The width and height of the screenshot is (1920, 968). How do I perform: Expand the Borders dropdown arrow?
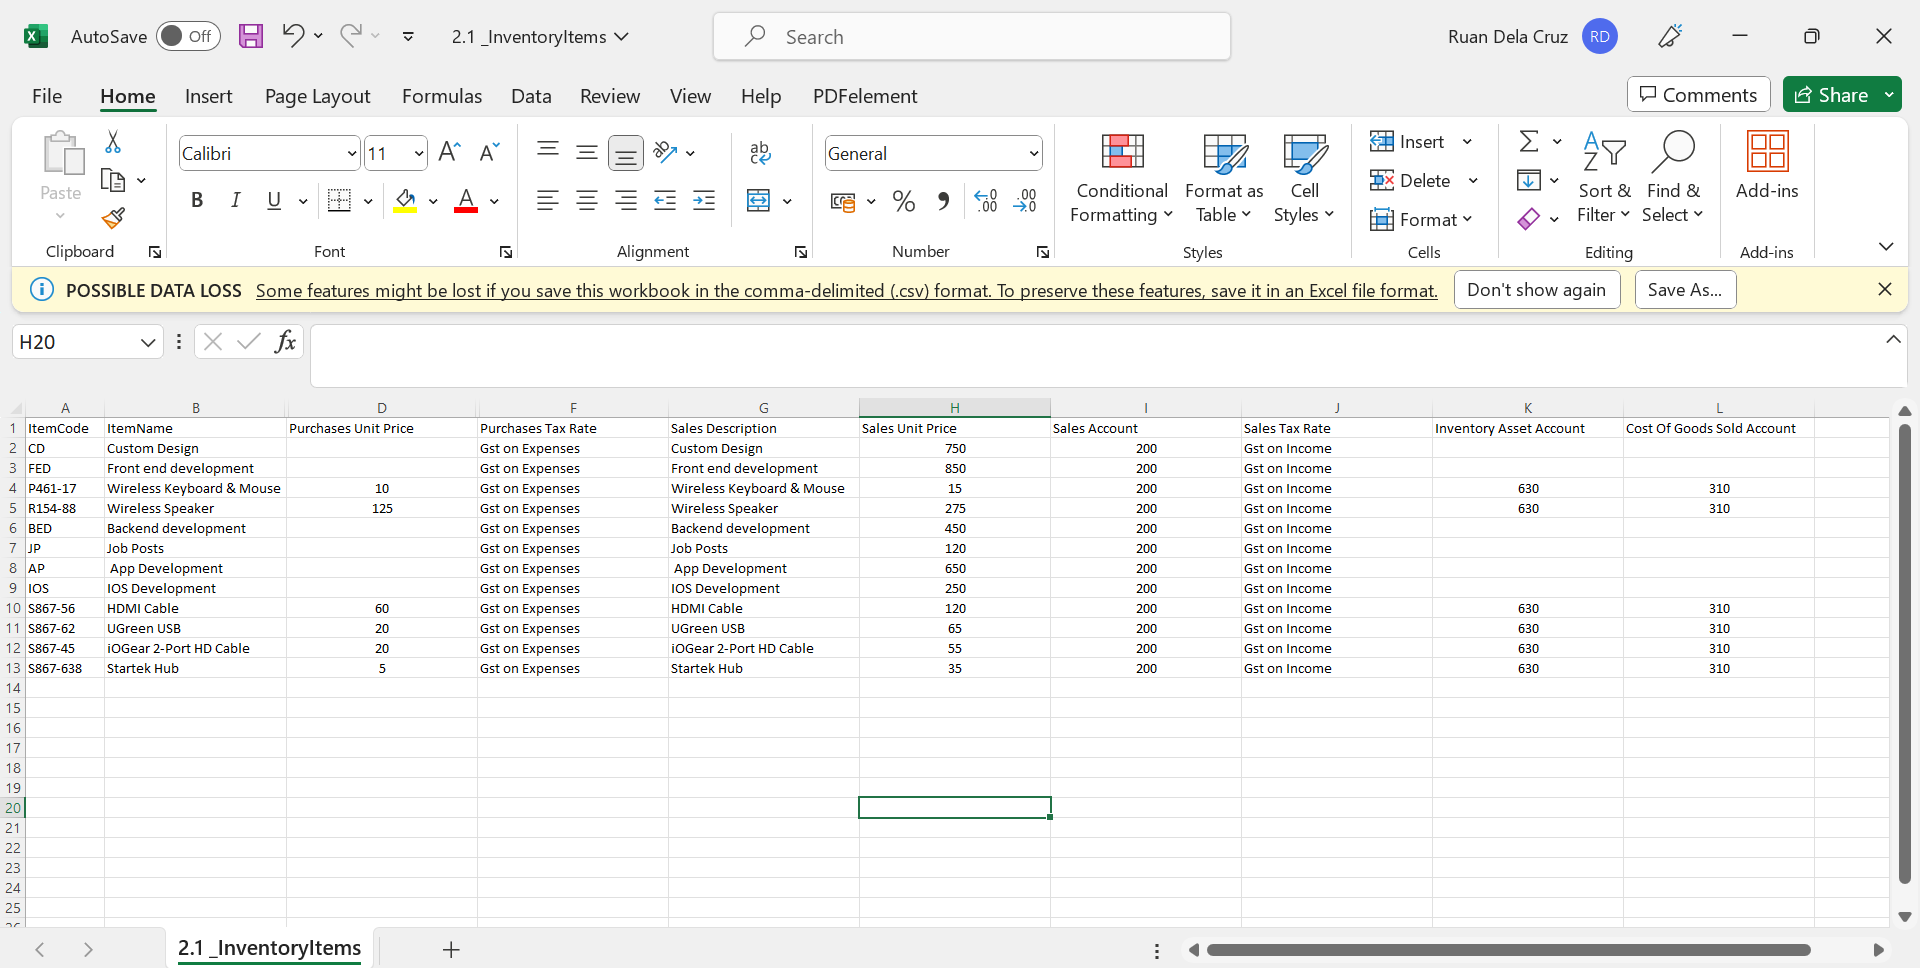[368, 201]
